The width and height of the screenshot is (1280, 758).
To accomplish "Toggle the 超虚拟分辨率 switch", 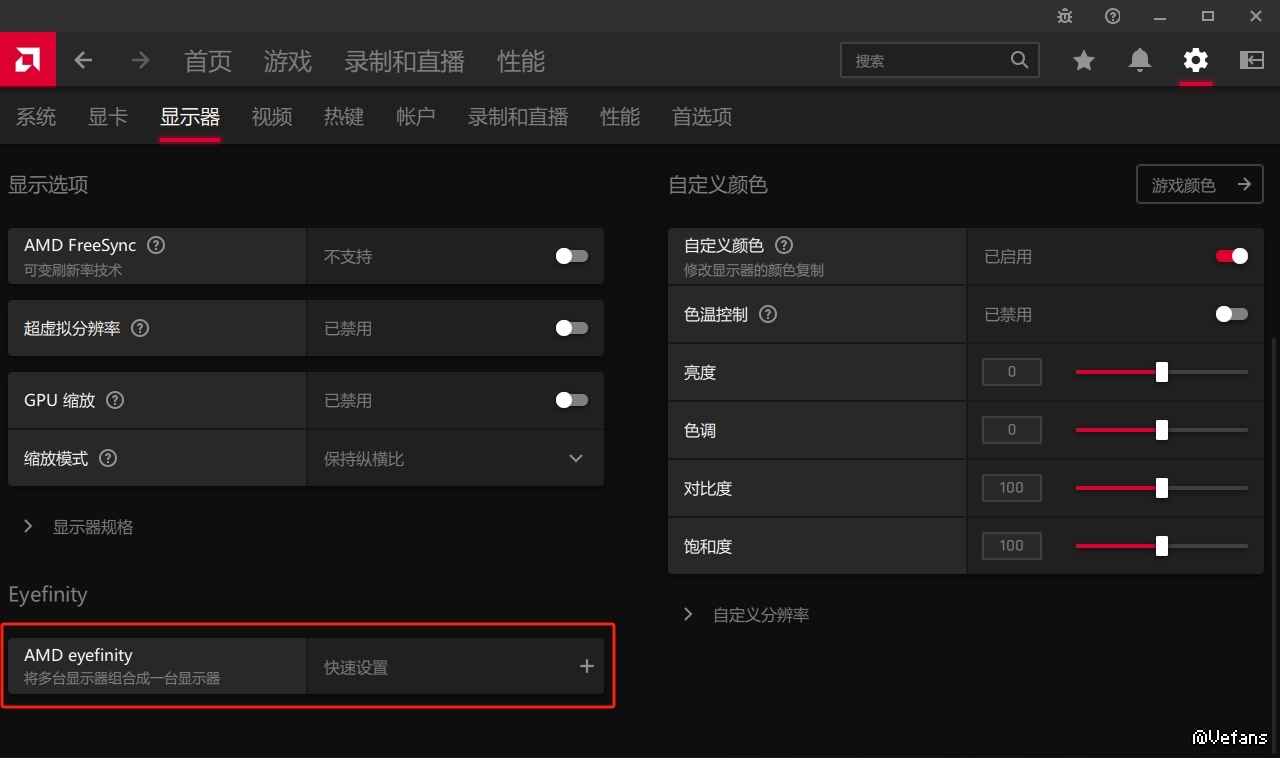I will pos(571,328).
